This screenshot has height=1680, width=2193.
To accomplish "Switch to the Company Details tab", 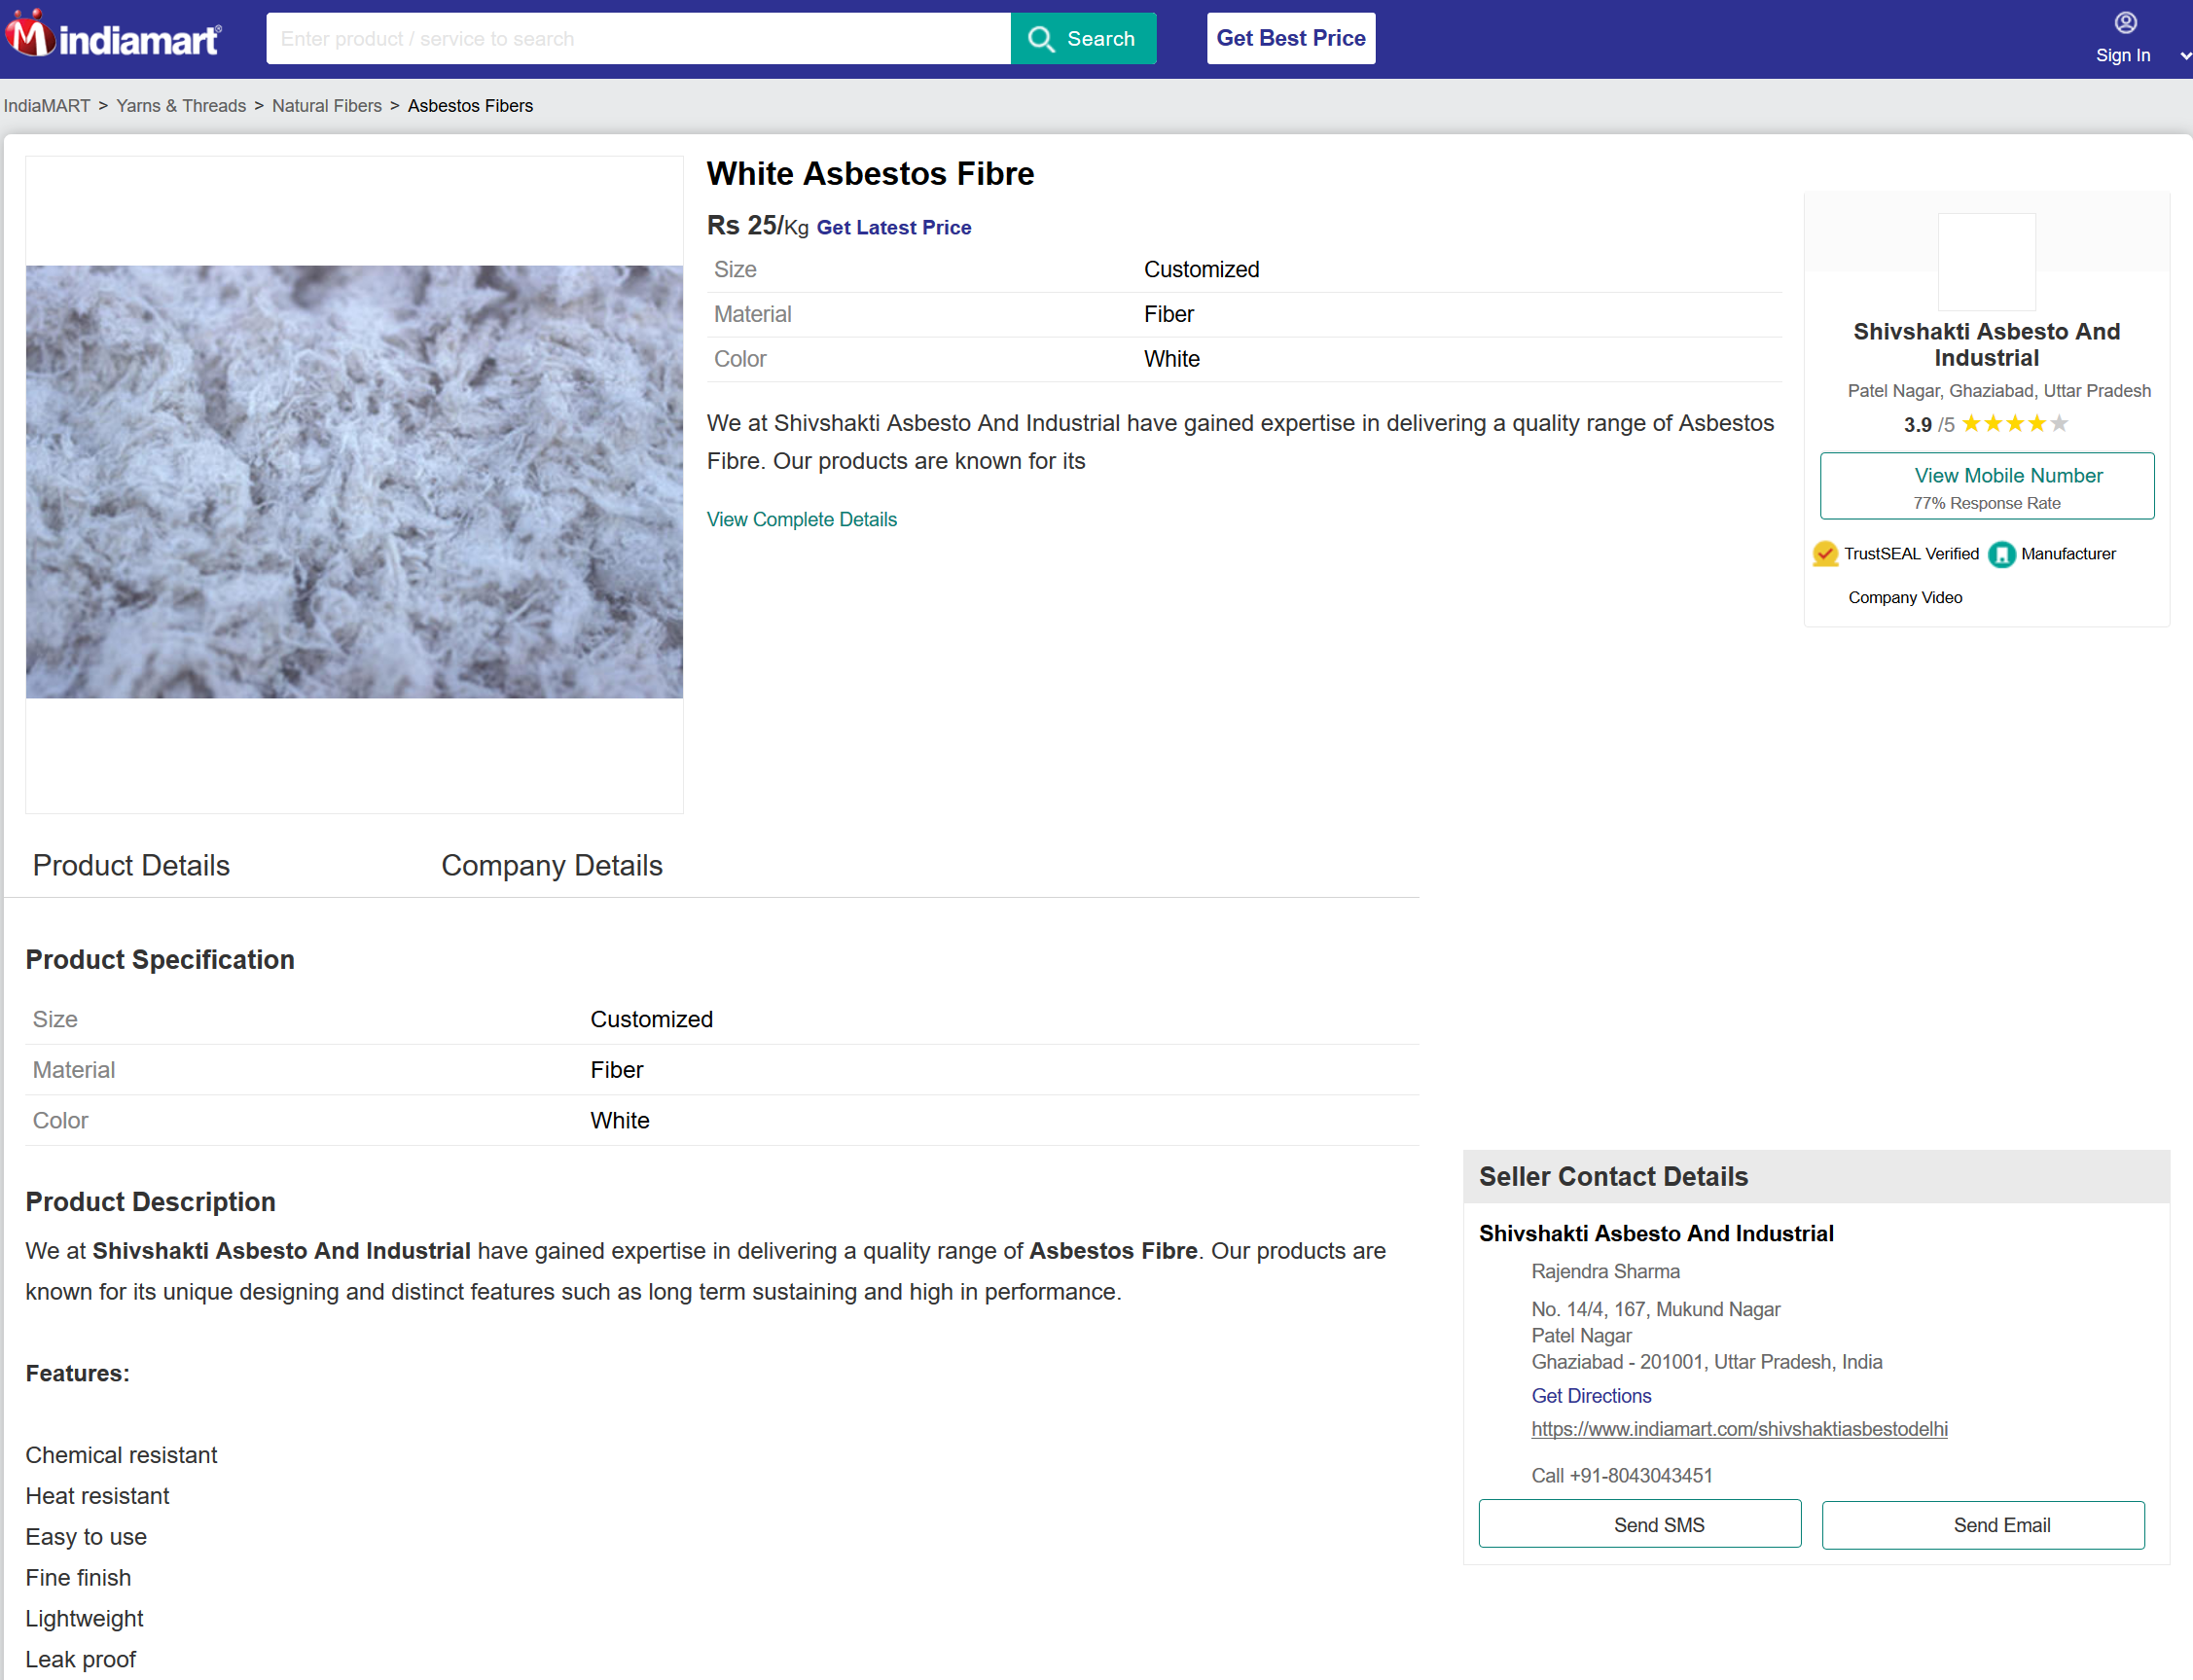I will click(x=552, y=866).
